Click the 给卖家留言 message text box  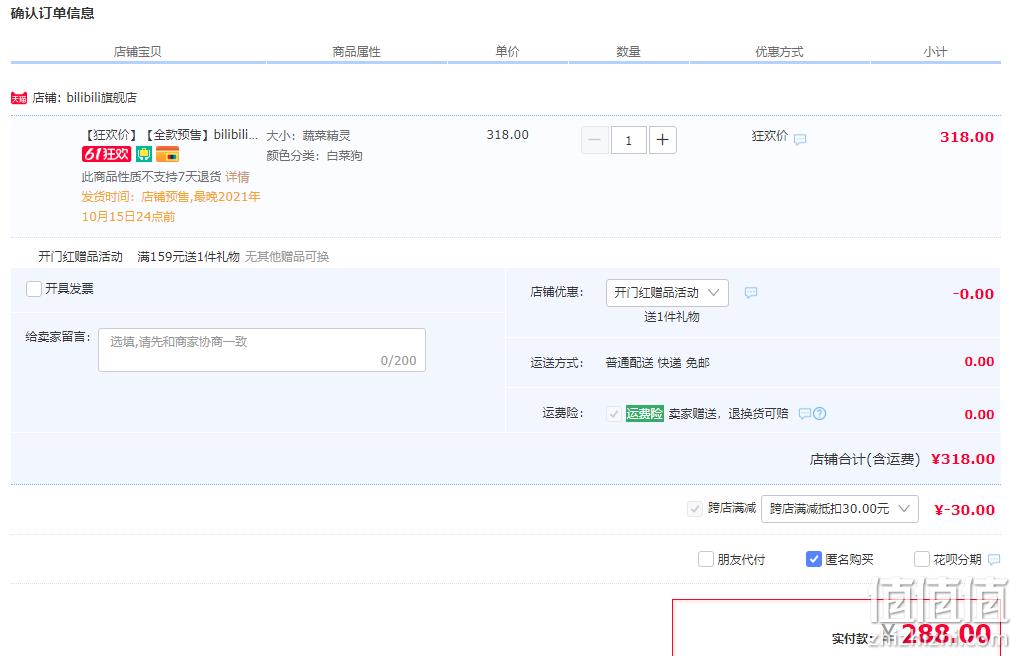point(262,350)
